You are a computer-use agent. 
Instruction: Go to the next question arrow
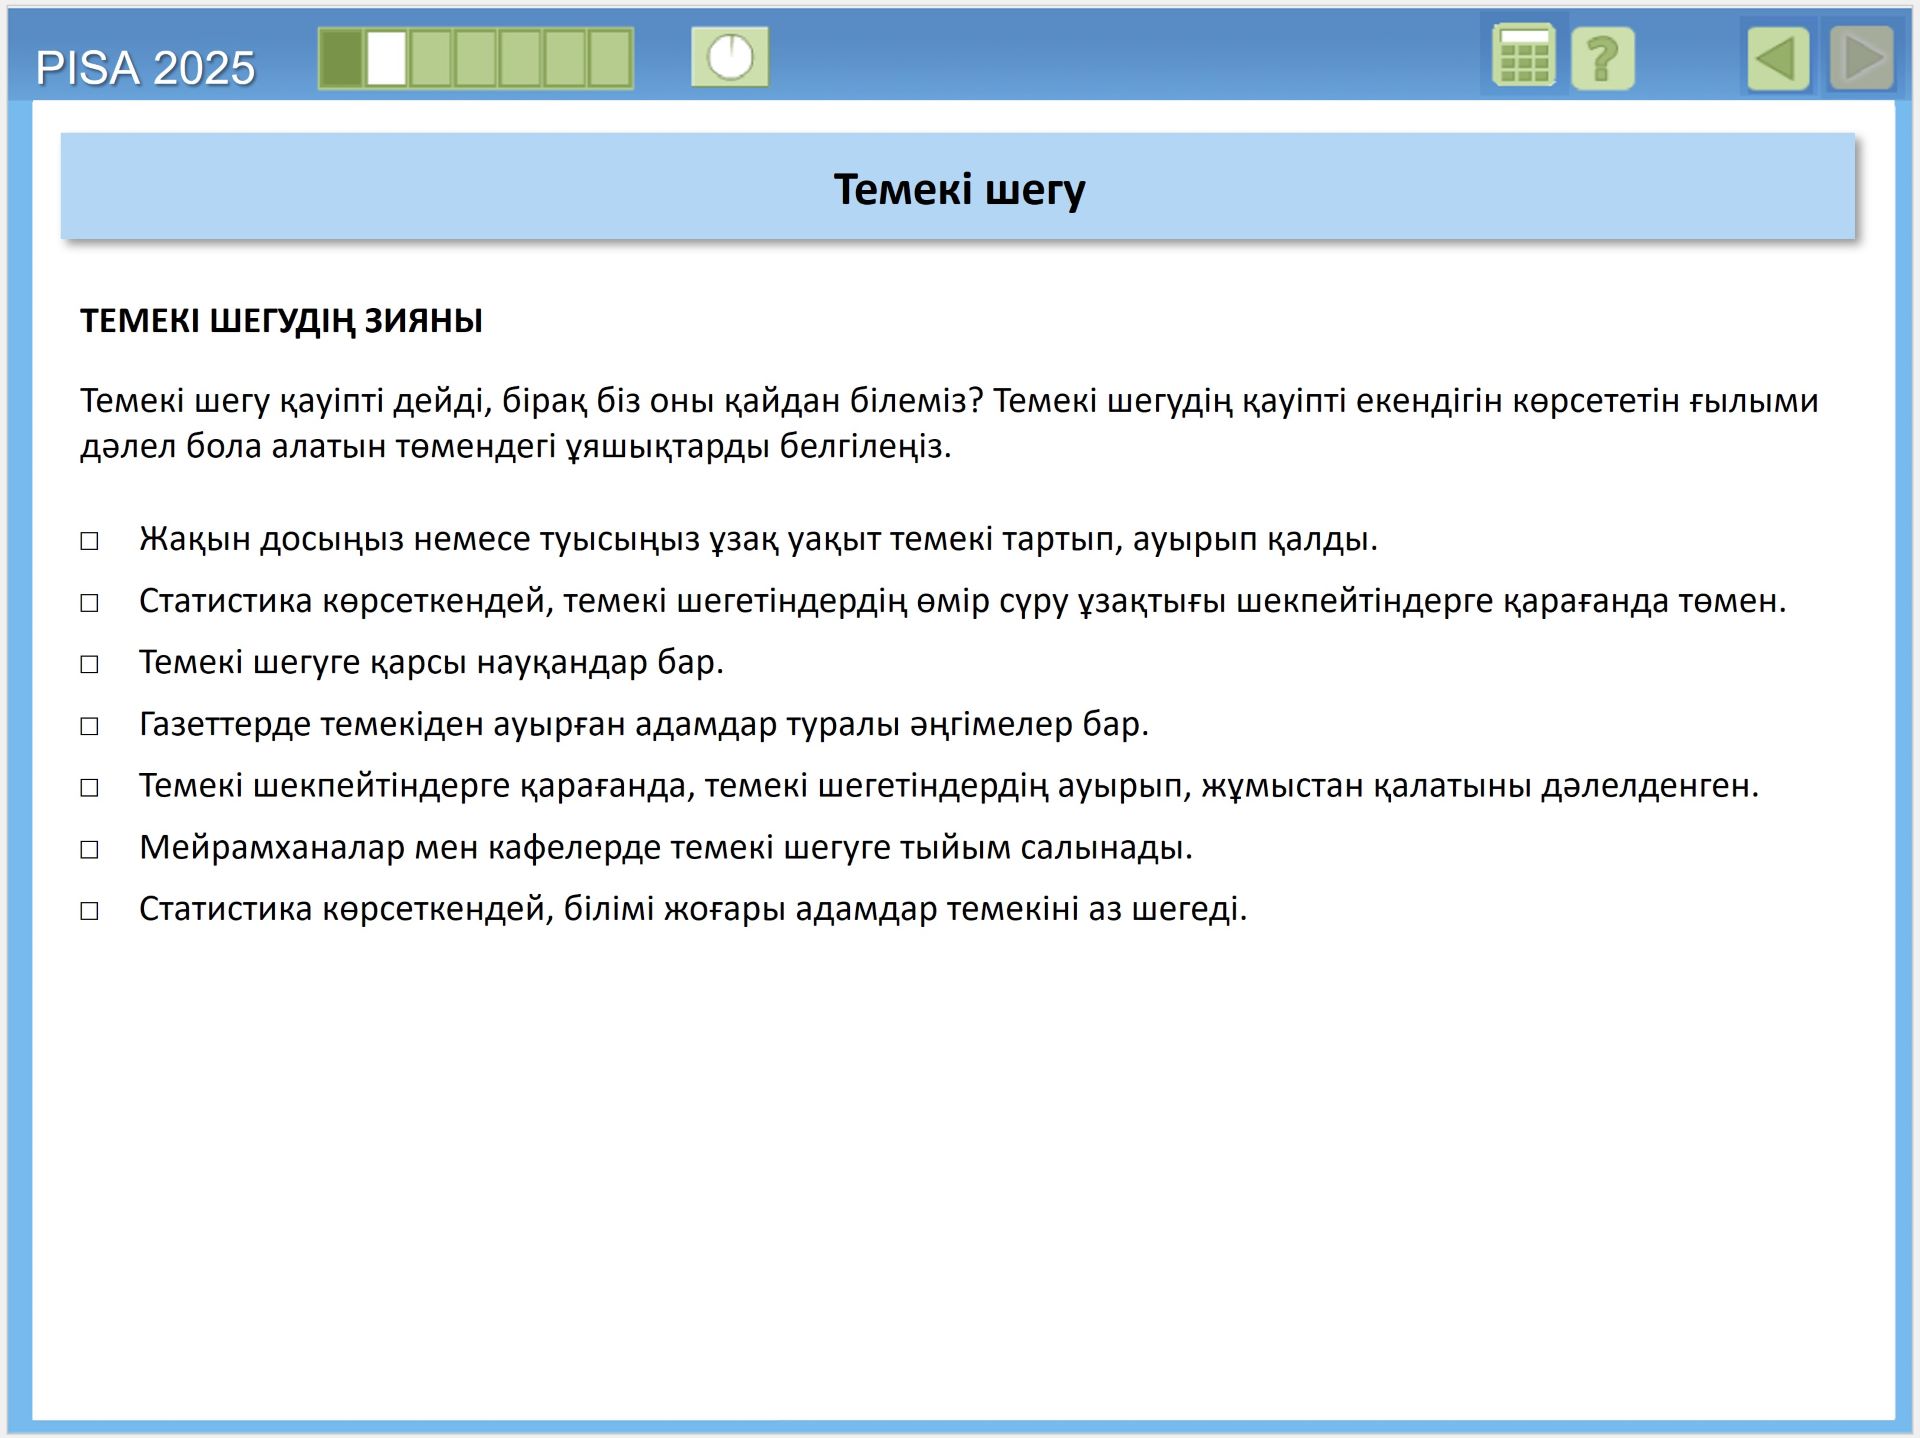click(1862, 59)
